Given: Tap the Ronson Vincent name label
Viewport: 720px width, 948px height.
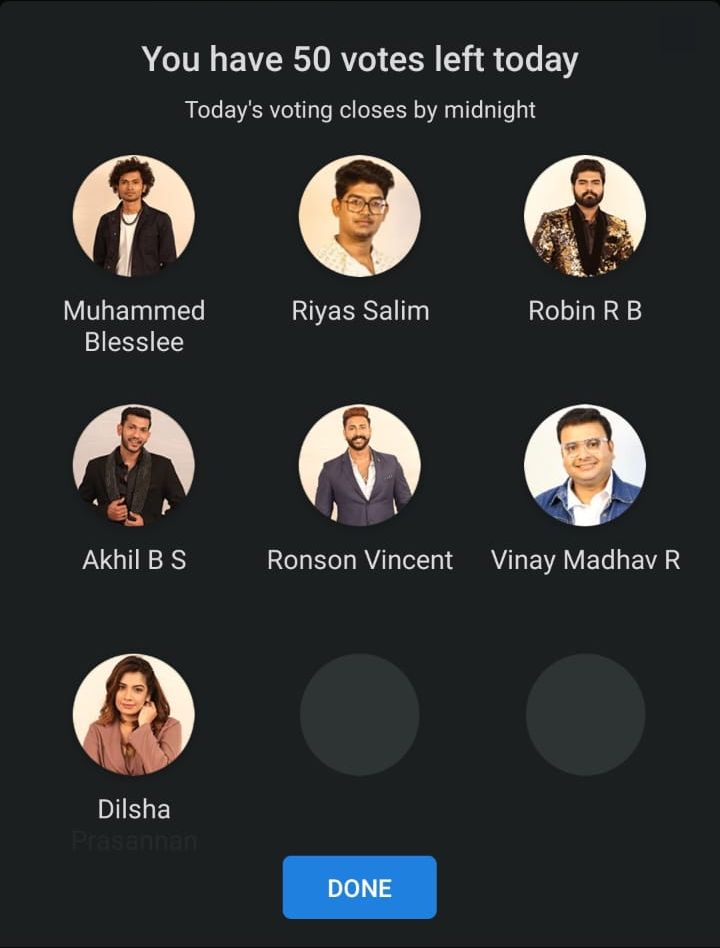Looking at the screenshot, I should point(360,560).
